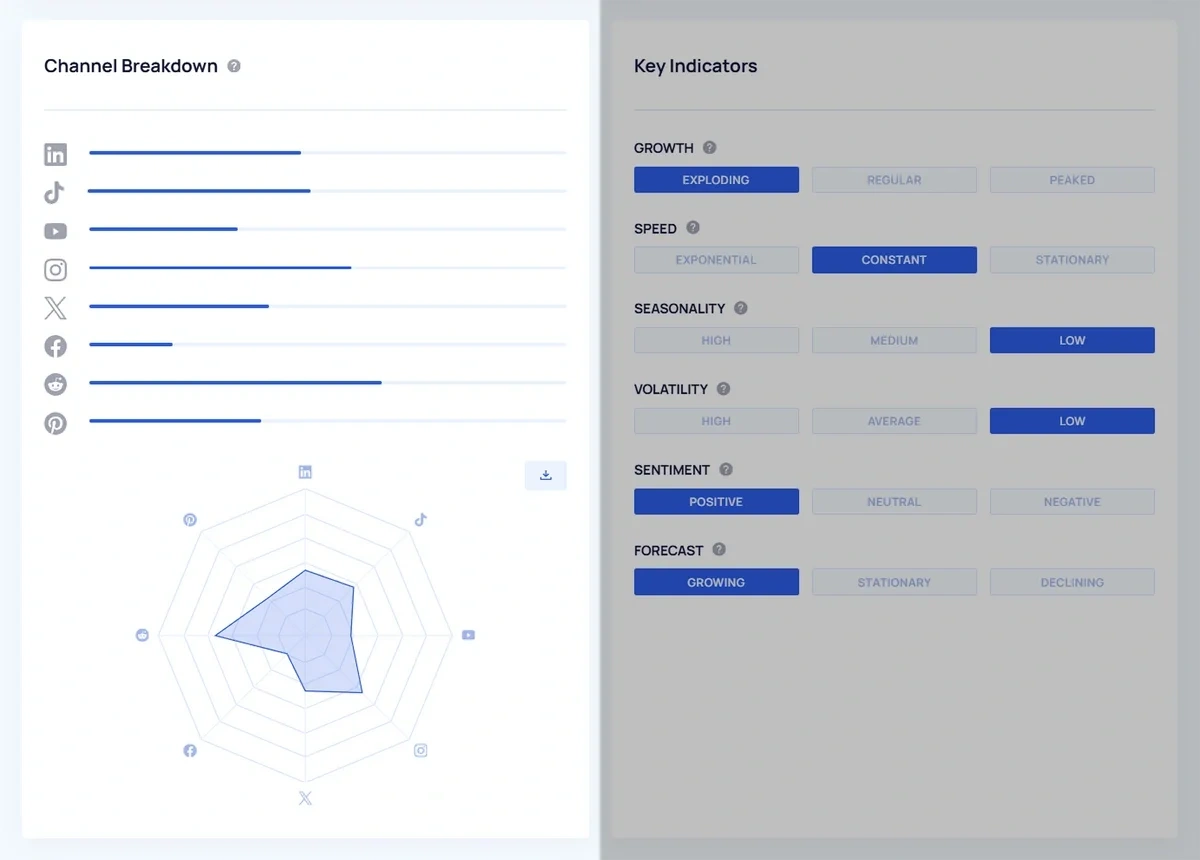
Task: Click the Sentiment question mark icon
Action: pyautogui.click(x=724, y=469)
